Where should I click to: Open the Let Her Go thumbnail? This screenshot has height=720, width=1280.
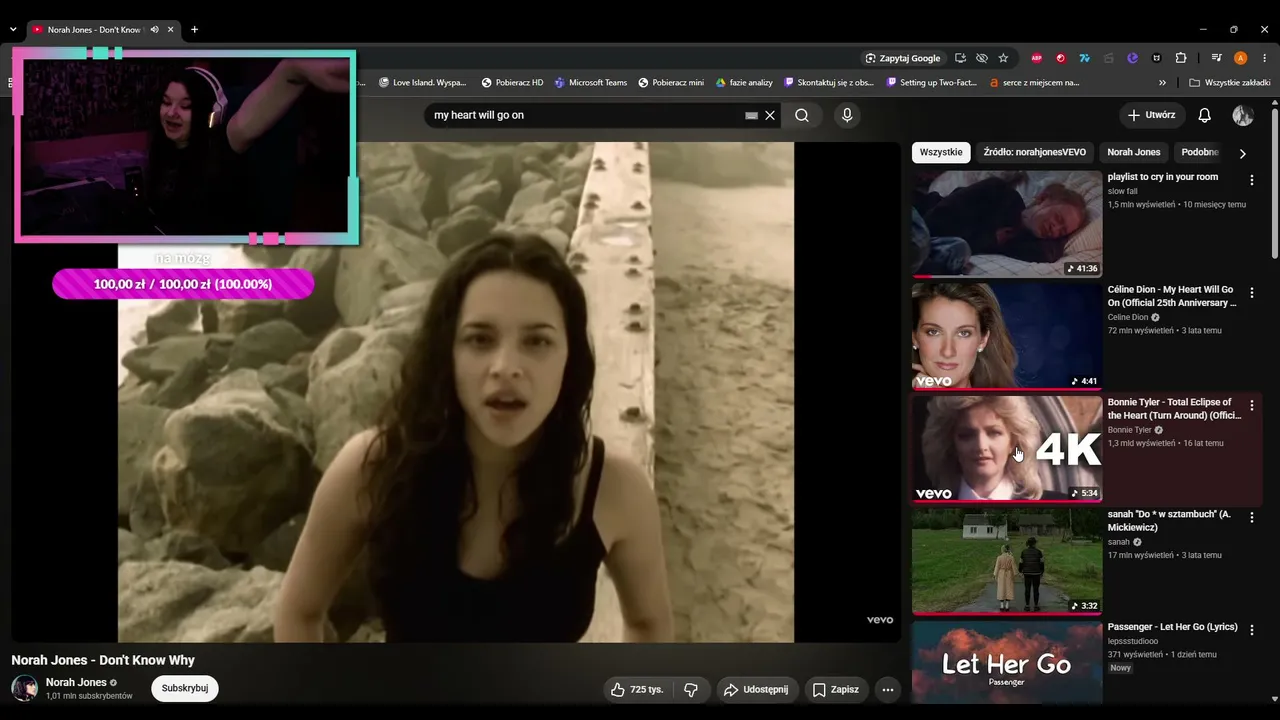click(x=1007, y=662)
